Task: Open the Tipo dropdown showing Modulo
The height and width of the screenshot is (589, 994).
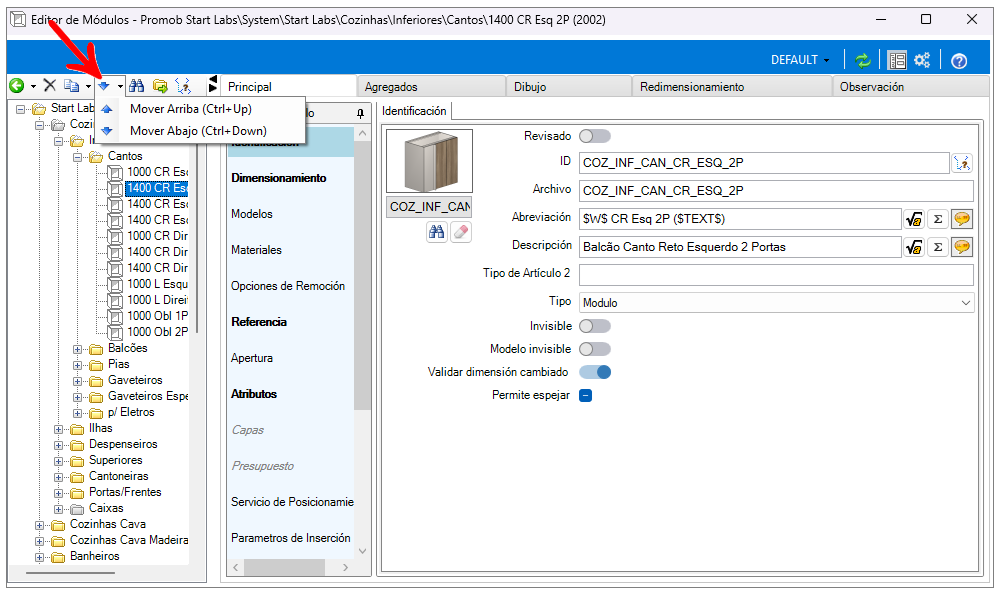Action: pyautogui.click(x=776, y=302)
